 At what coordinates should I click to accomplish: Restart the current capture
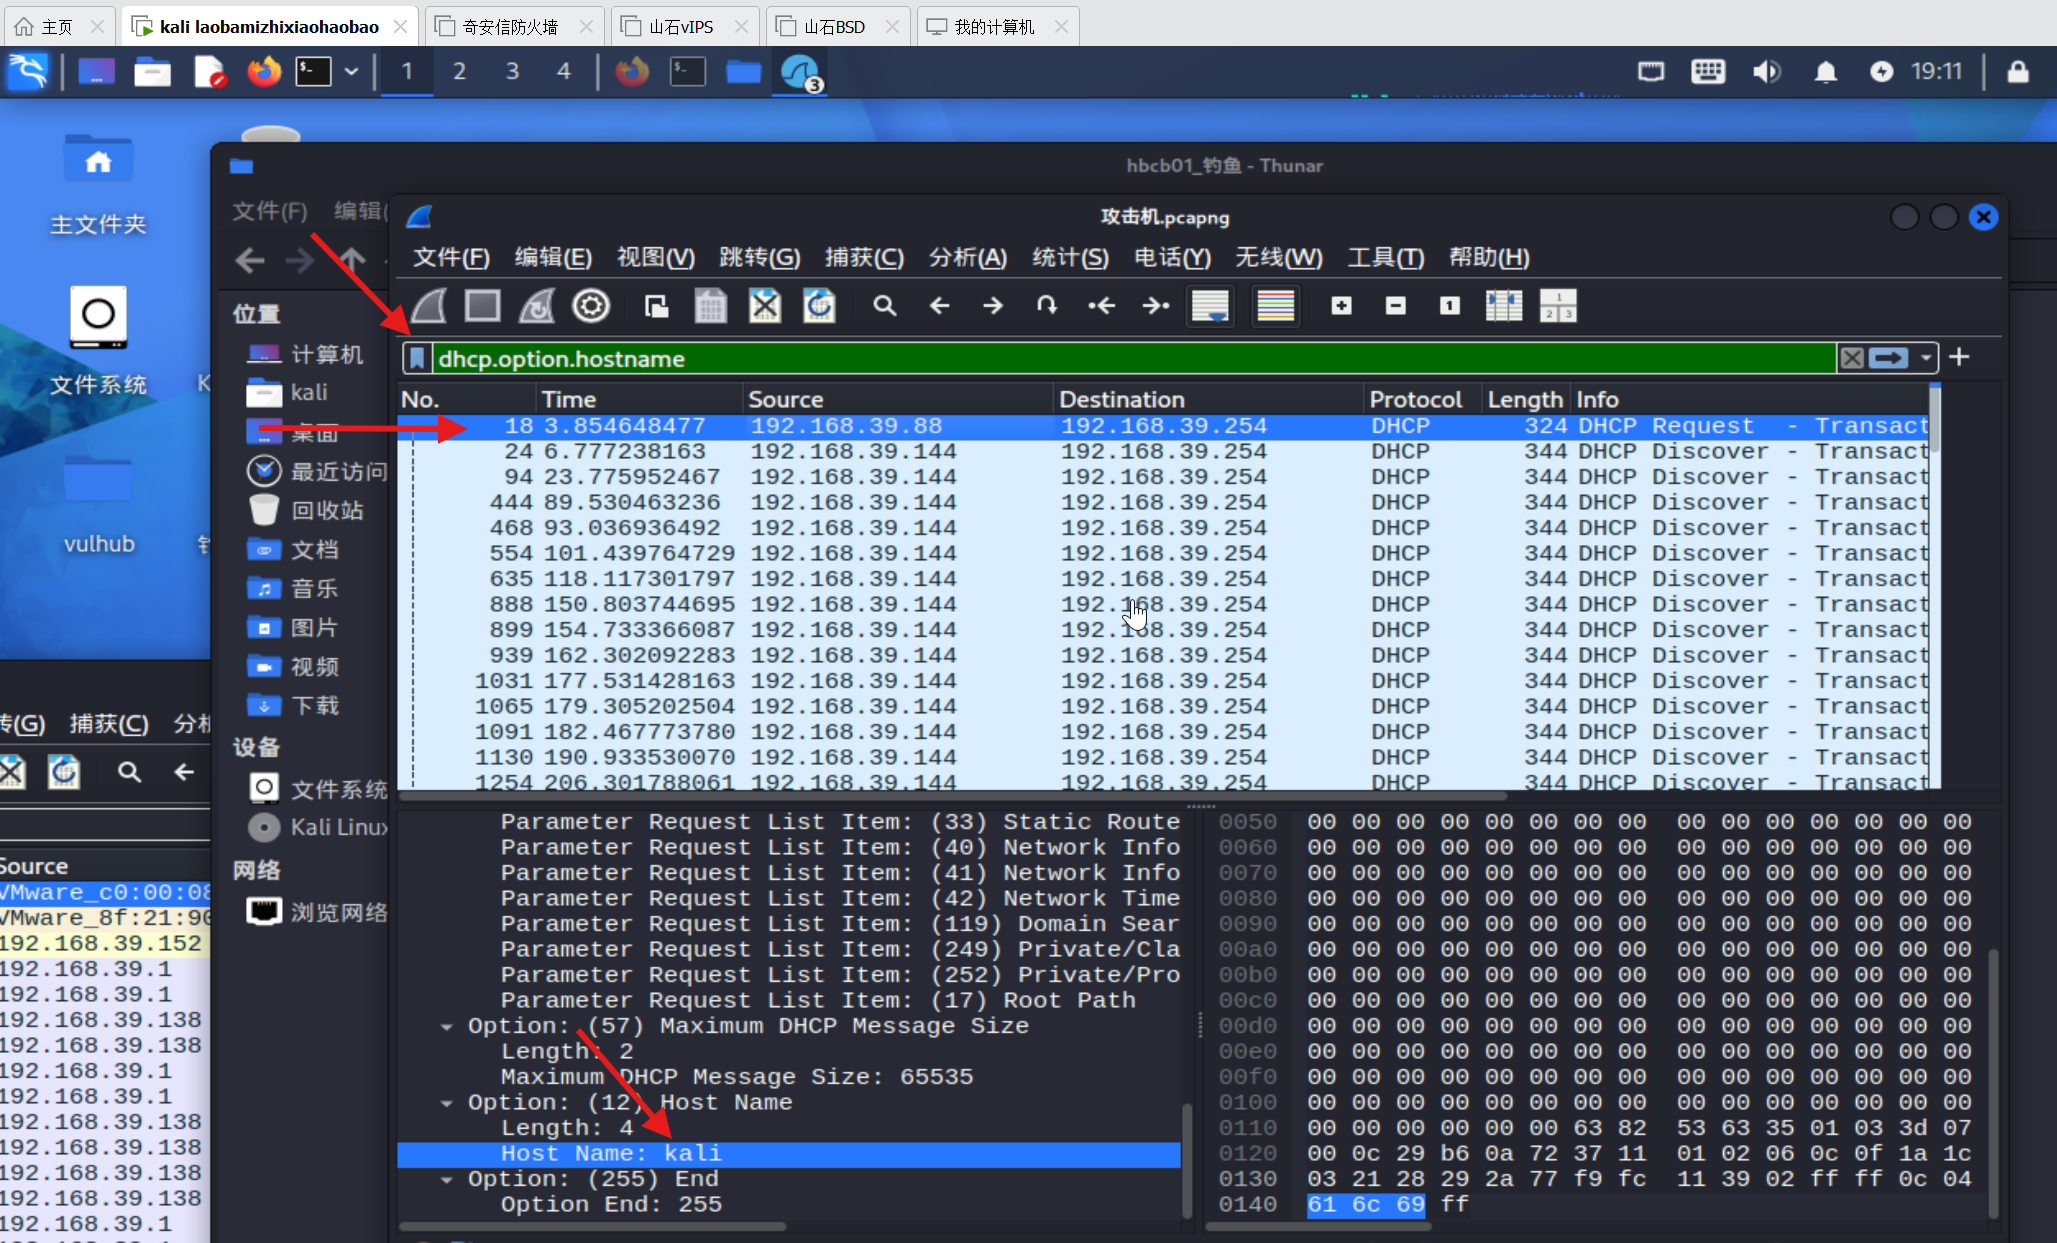(x=536, y=306)
